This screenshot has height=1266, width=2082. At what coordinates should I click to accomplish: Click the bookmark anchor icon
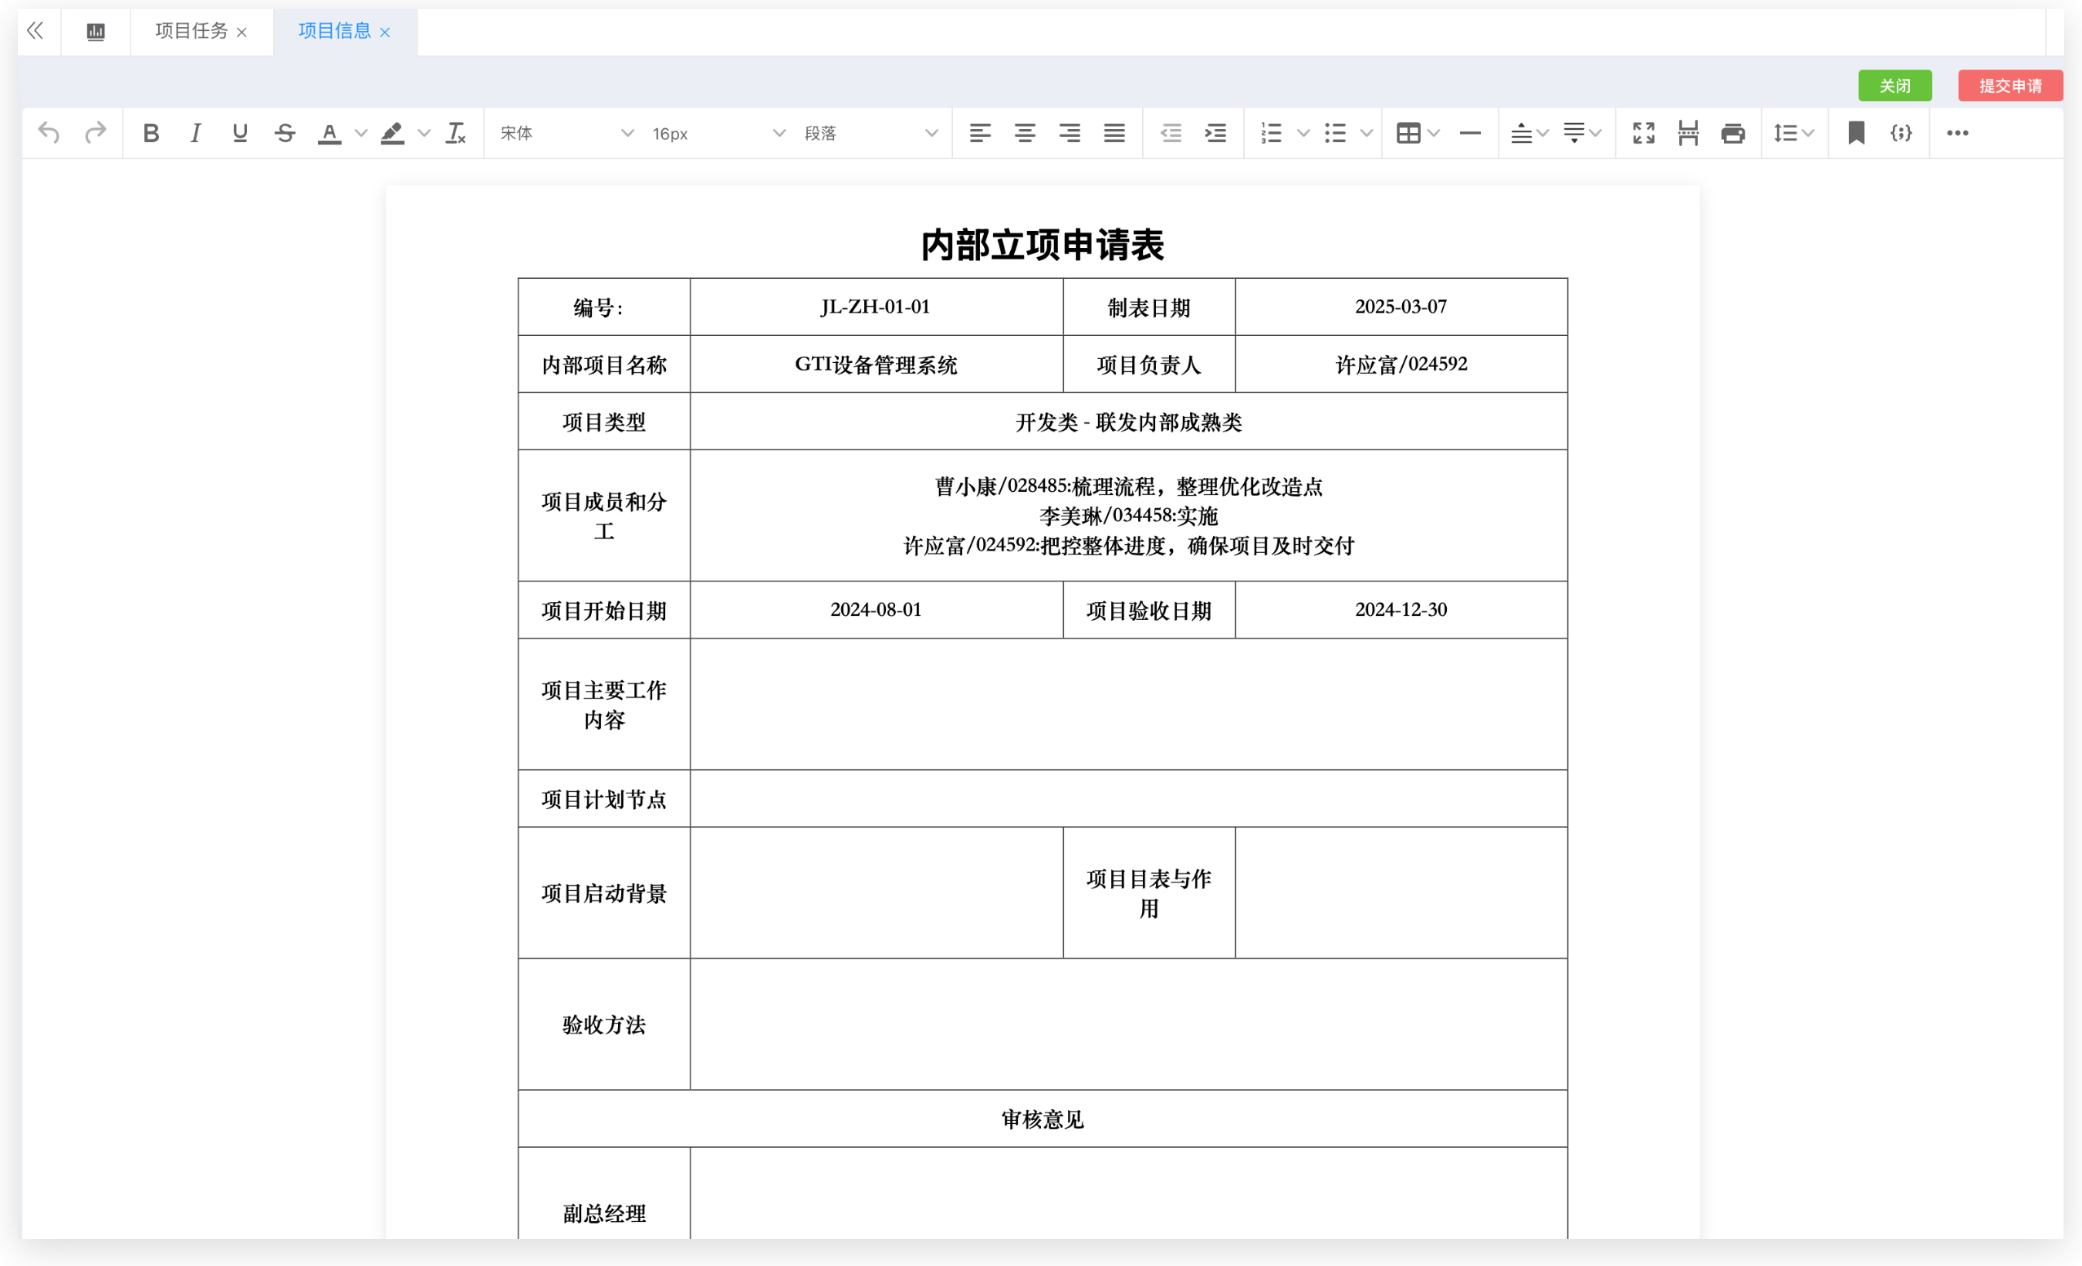(1857, 133)
